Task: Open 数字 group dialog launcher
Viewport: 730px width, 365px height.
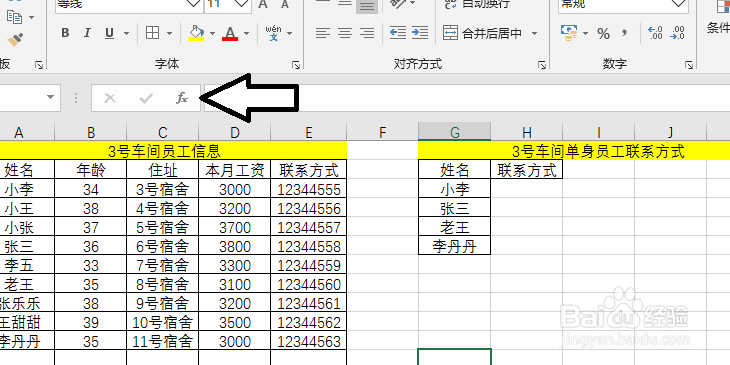Action: pyautogui.click(x=689, y=65)
